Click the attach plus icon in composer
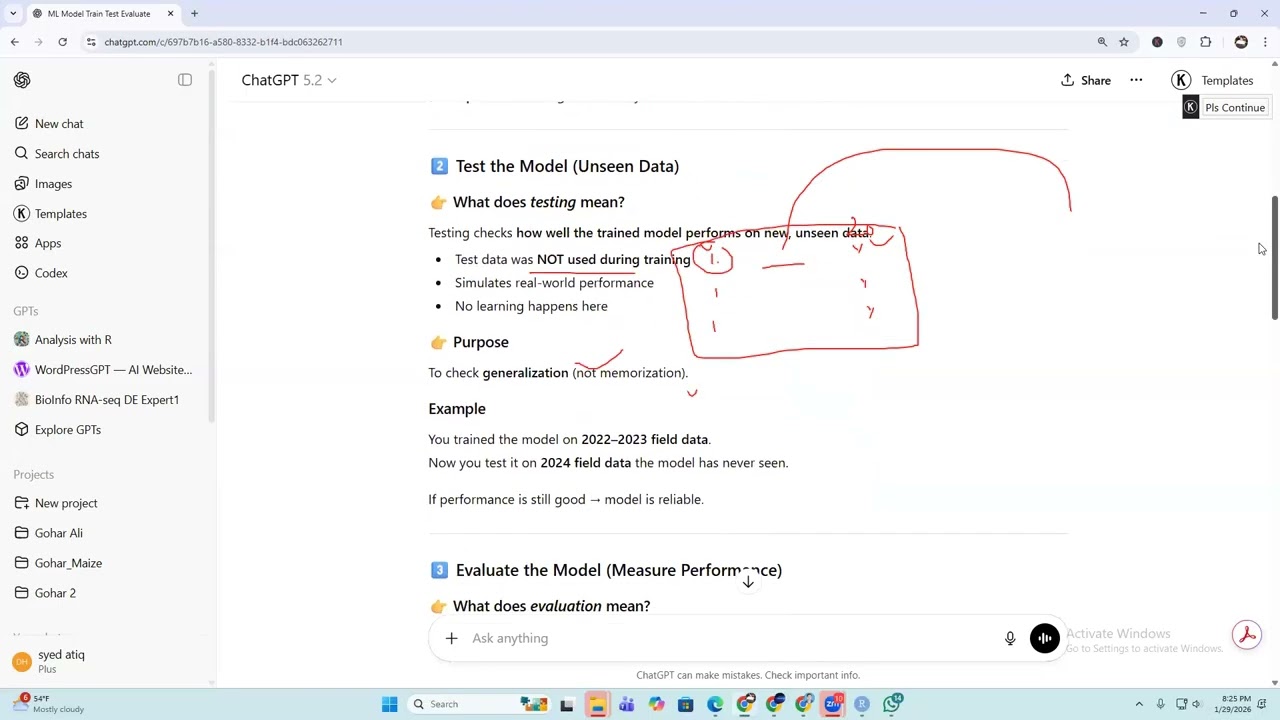The image size is (1280, 720). (451, 638)
